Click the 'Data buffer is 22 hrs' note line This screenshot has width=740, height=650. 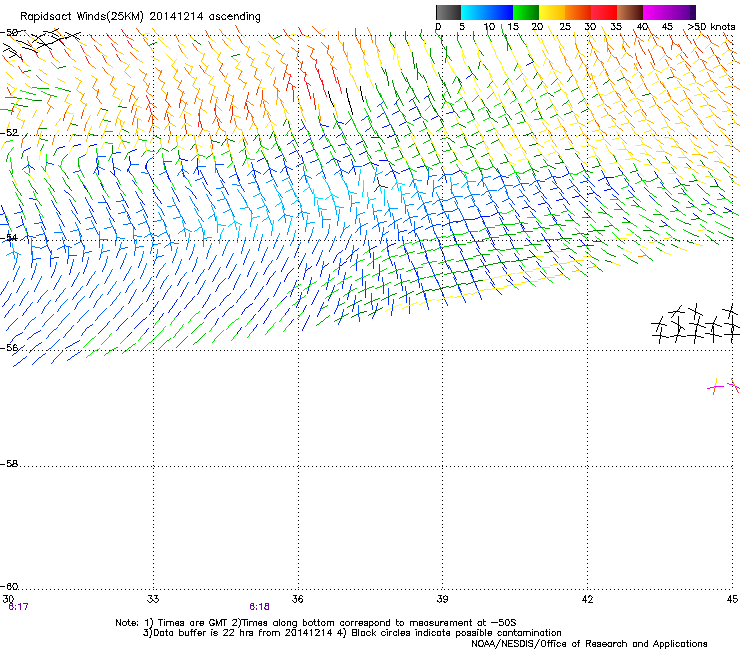click(x=352, y=633)
